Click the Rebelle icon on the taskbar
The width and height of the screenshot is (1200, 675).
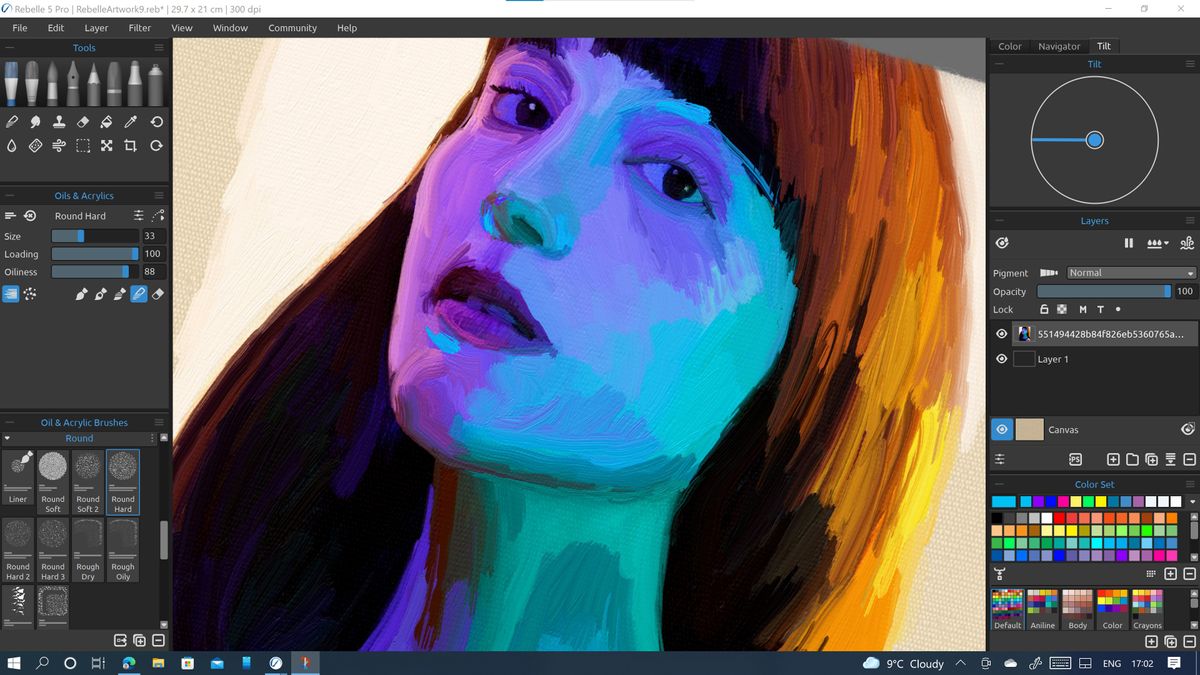point(305,662)
